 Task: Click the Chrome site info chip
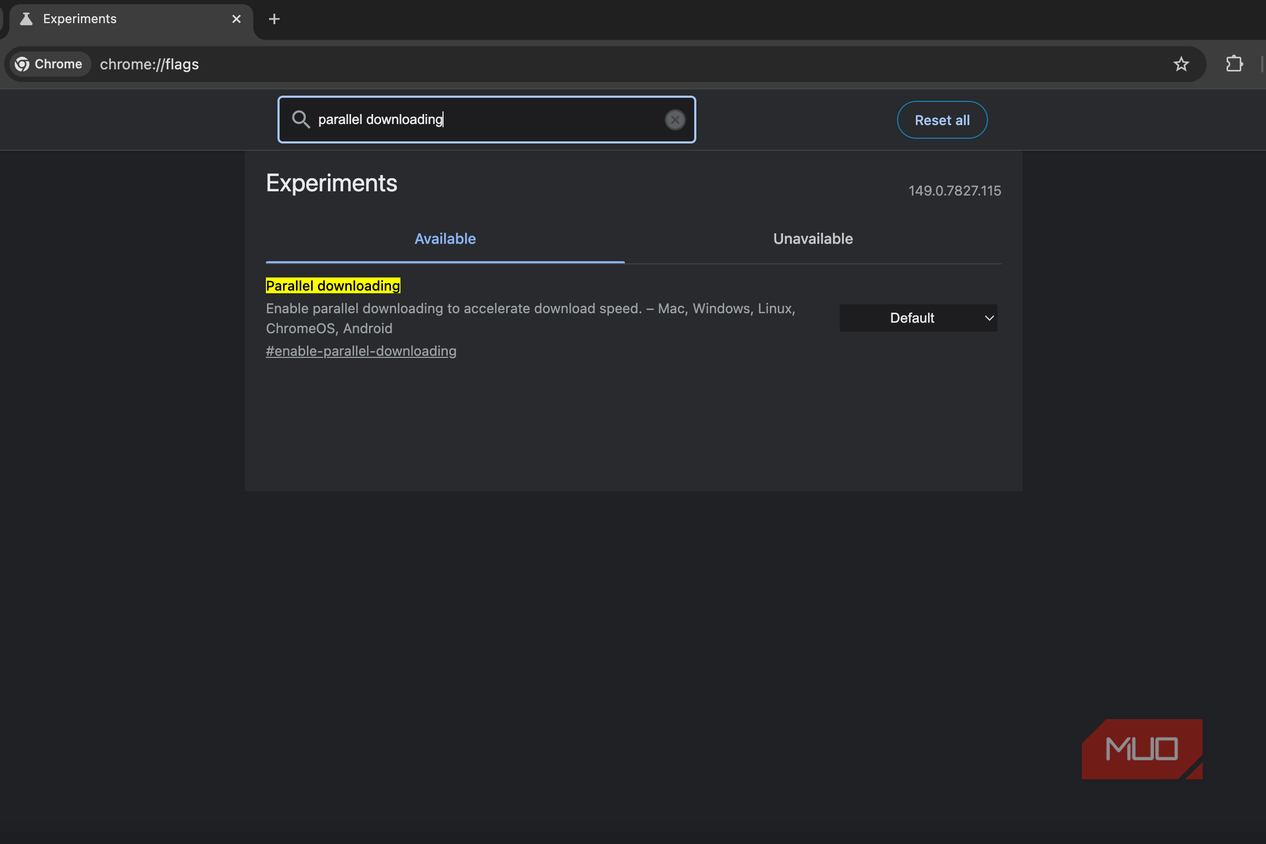pyautogui.click(x=48, y=64)
